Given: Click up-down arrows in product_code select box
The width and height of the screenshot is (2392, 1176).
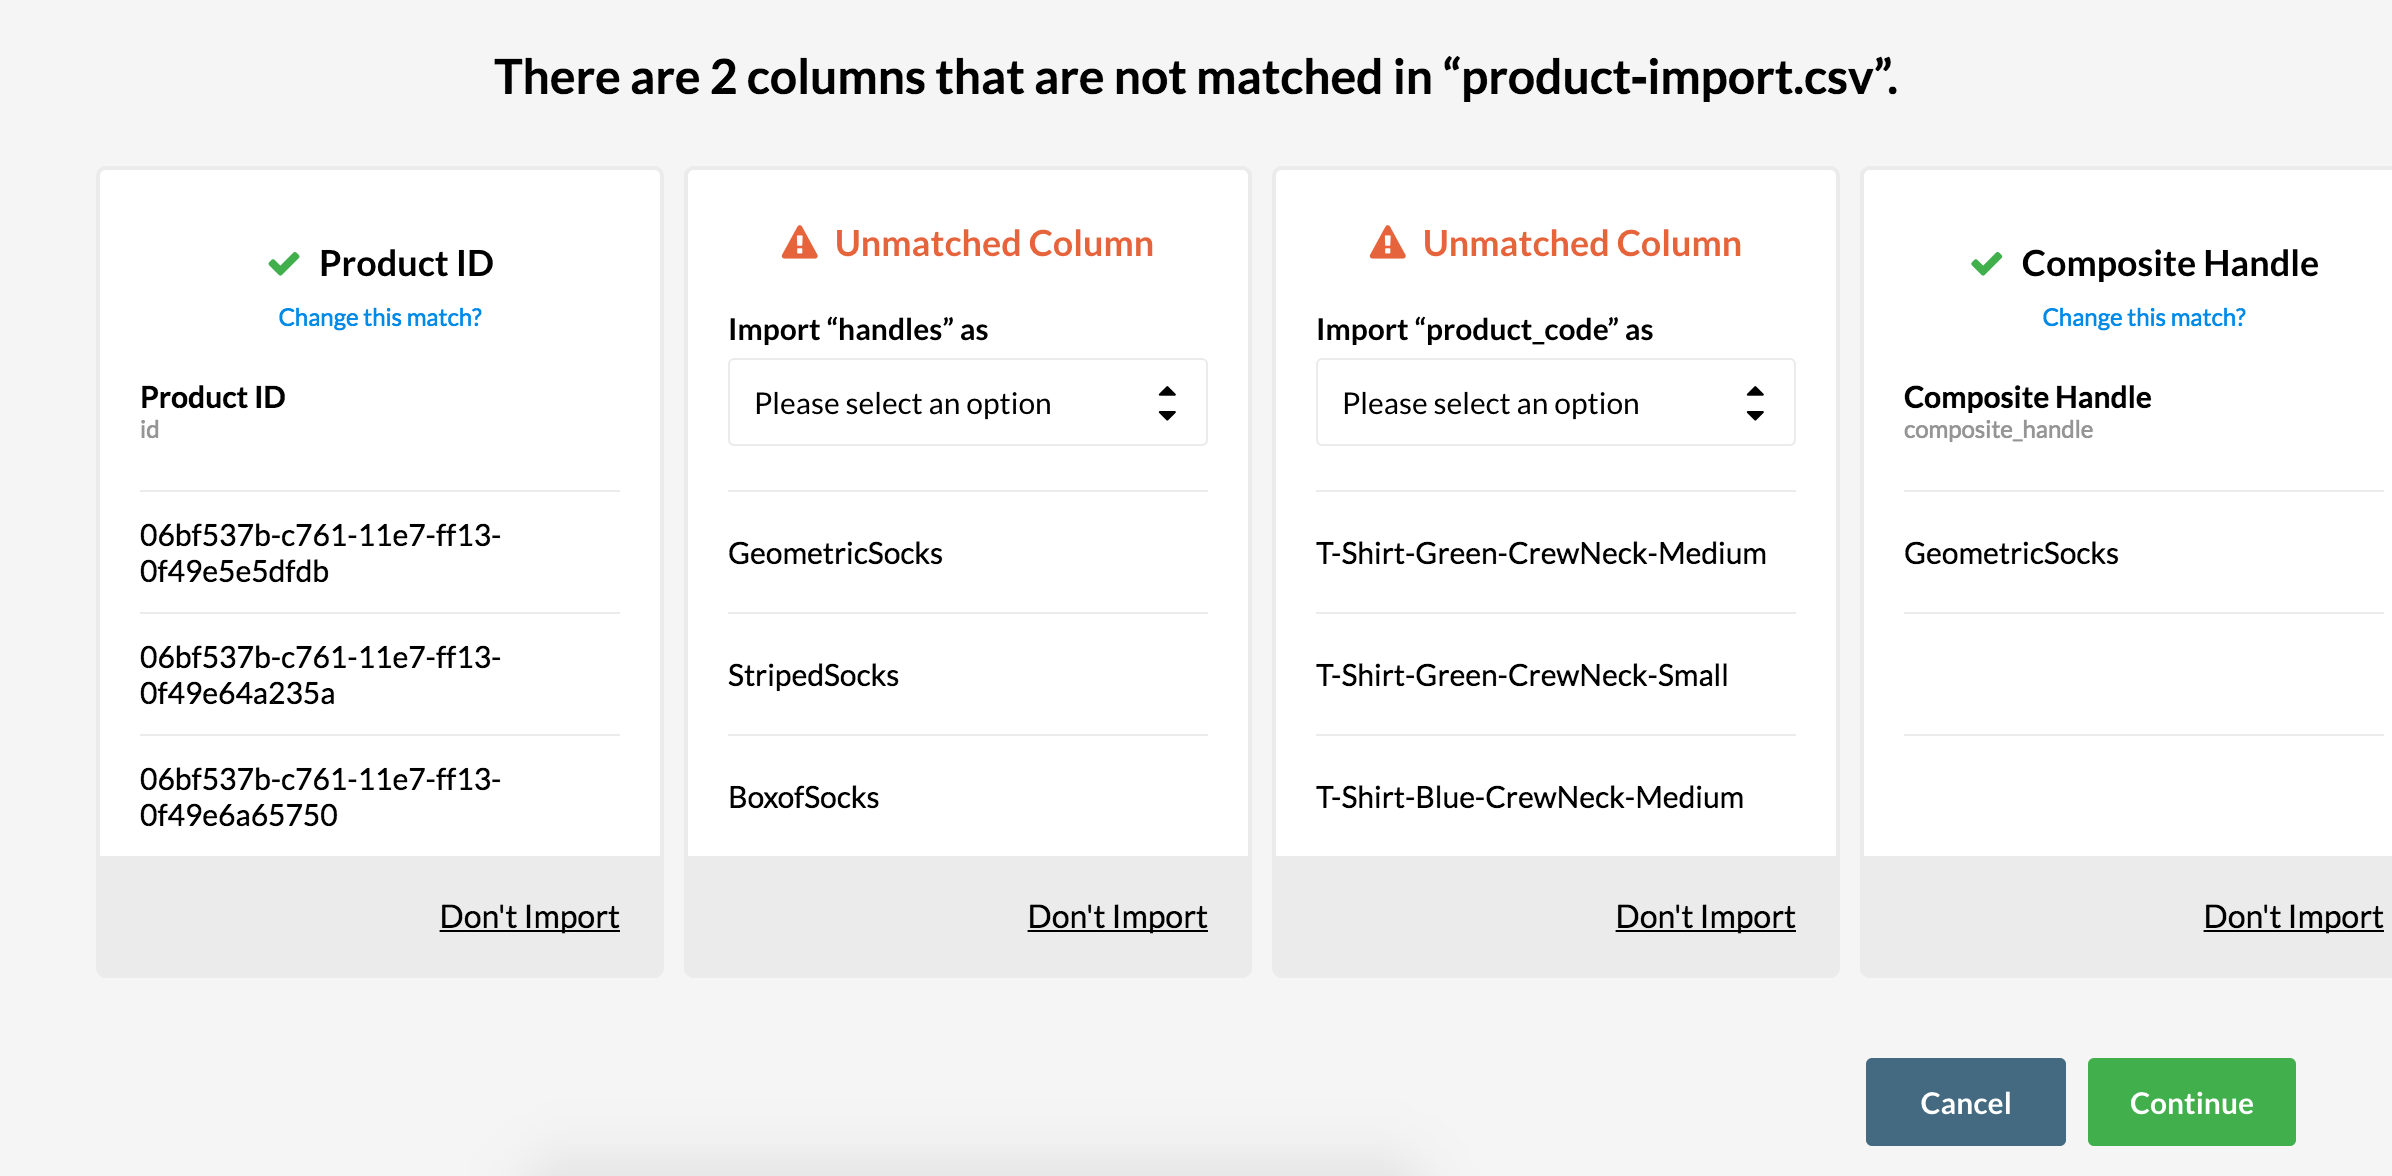Looking at the screenshot, I should click(x=1755, y=403).
